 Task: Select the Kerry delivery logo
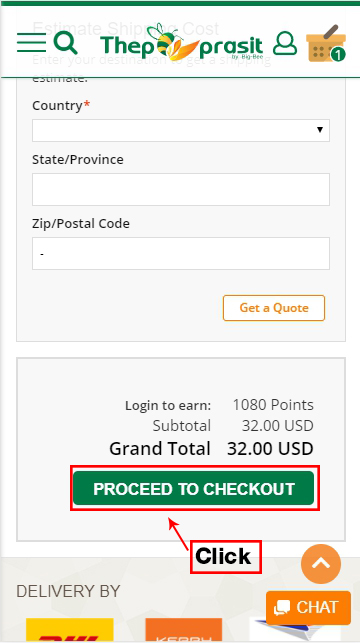coord(183,630)
